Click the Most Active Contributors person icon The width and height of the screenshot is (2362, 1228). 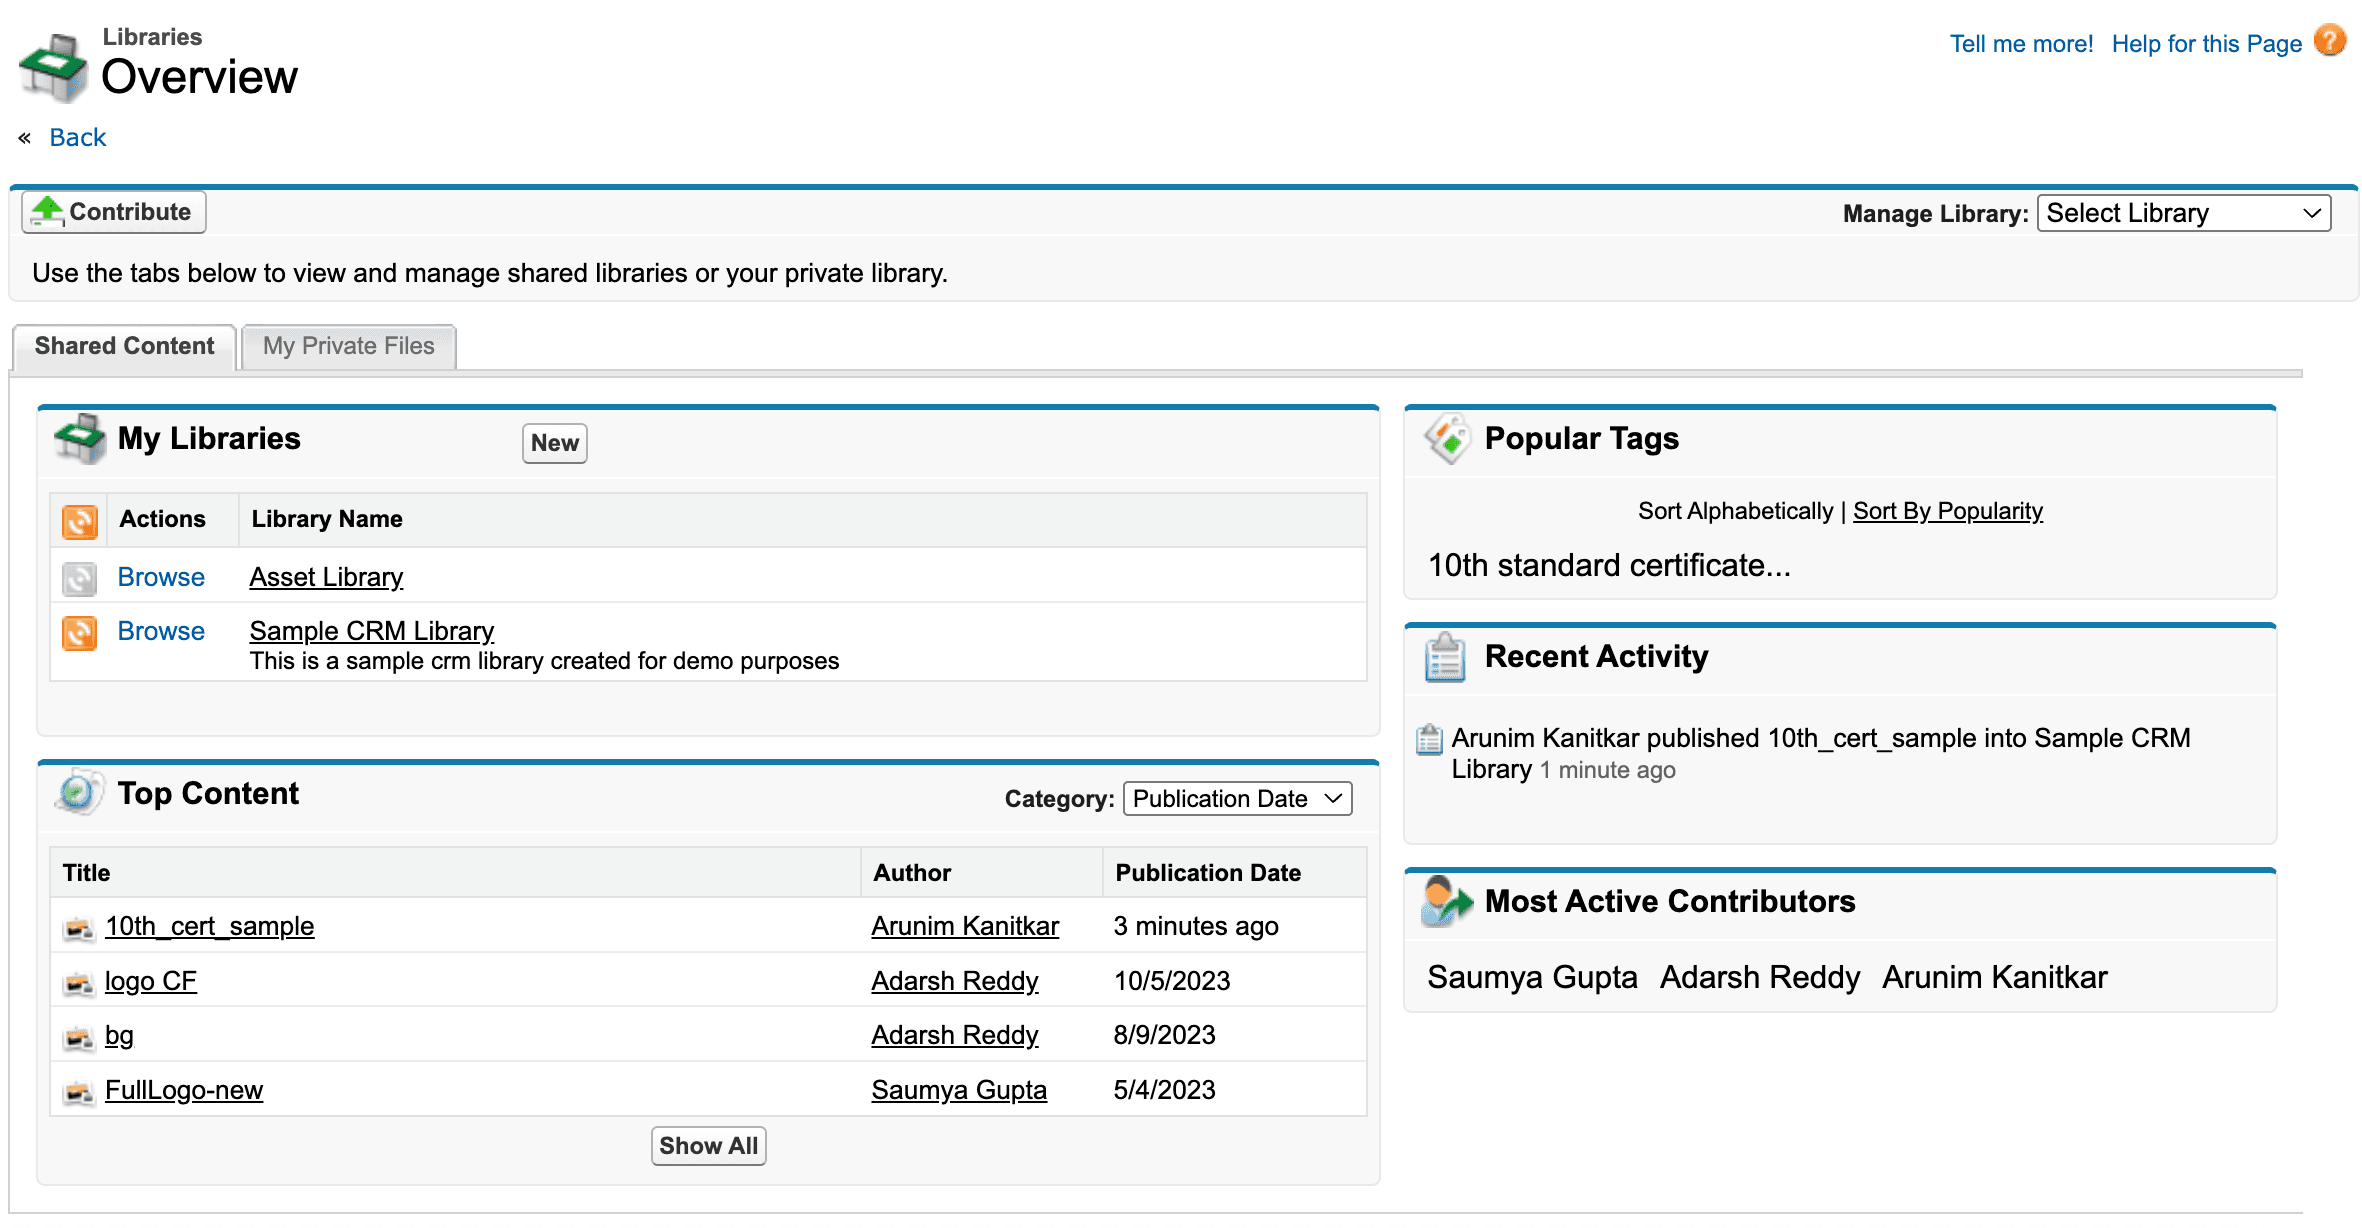coord(1444,900)
